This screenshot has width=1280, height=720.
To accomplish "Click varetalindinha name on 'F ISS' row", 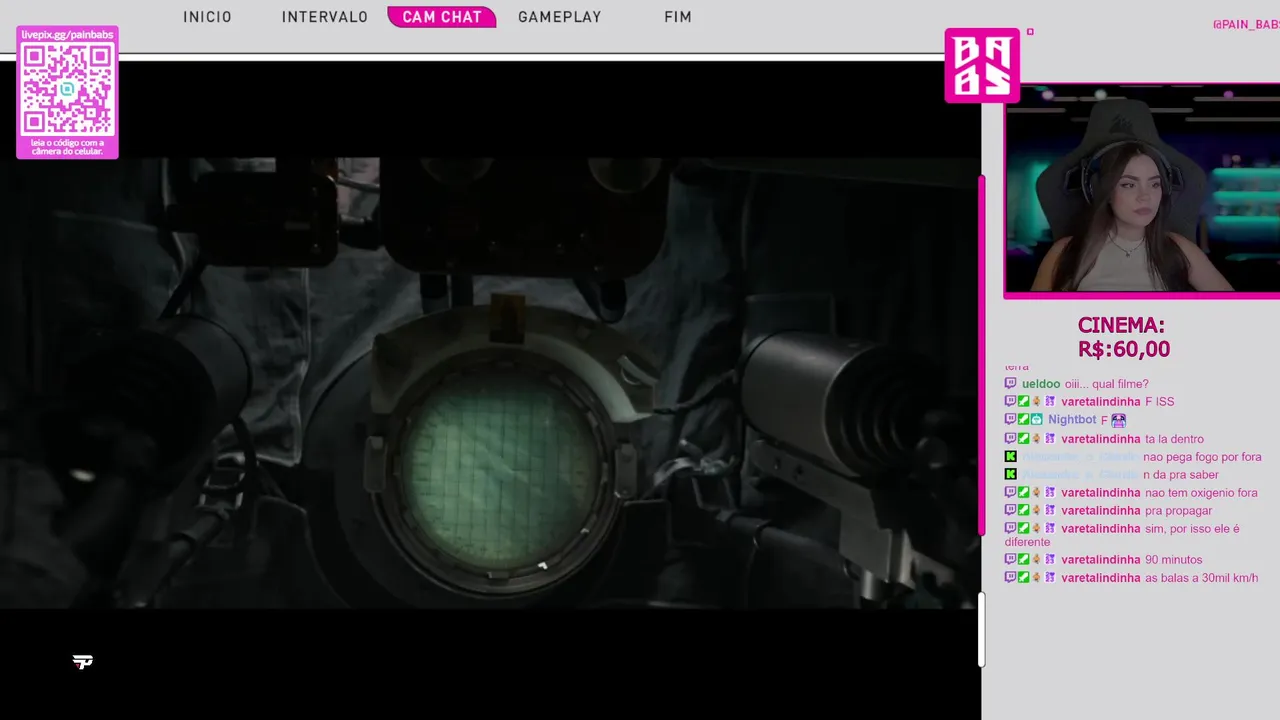I will click(1101, 402).
